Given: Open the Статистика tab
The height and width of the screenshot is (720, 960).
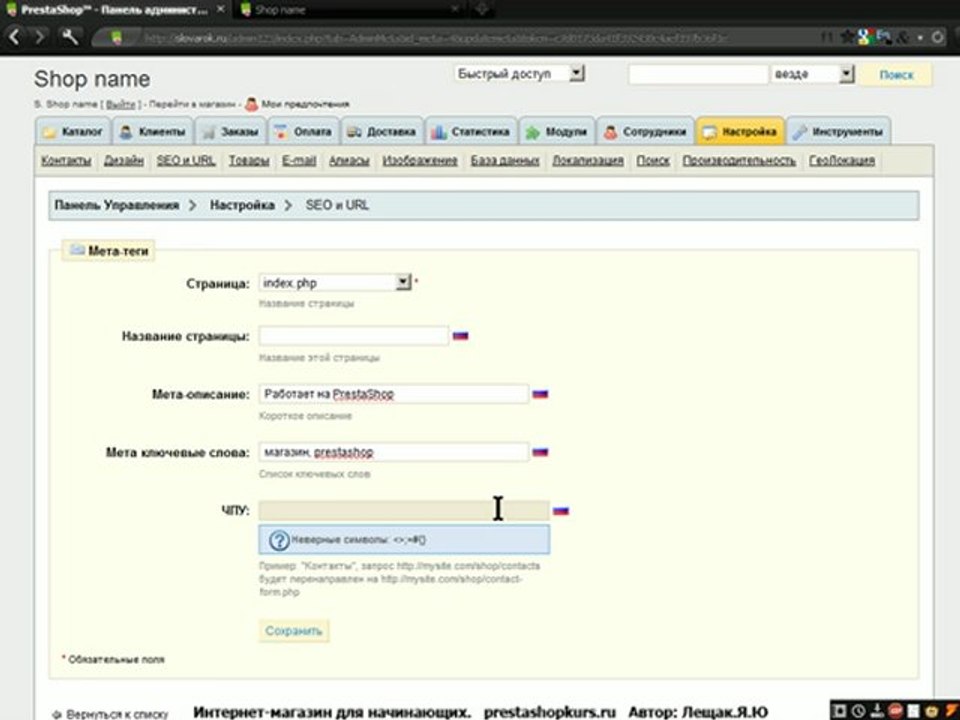Looking at the screenshot, I should 471,132.
